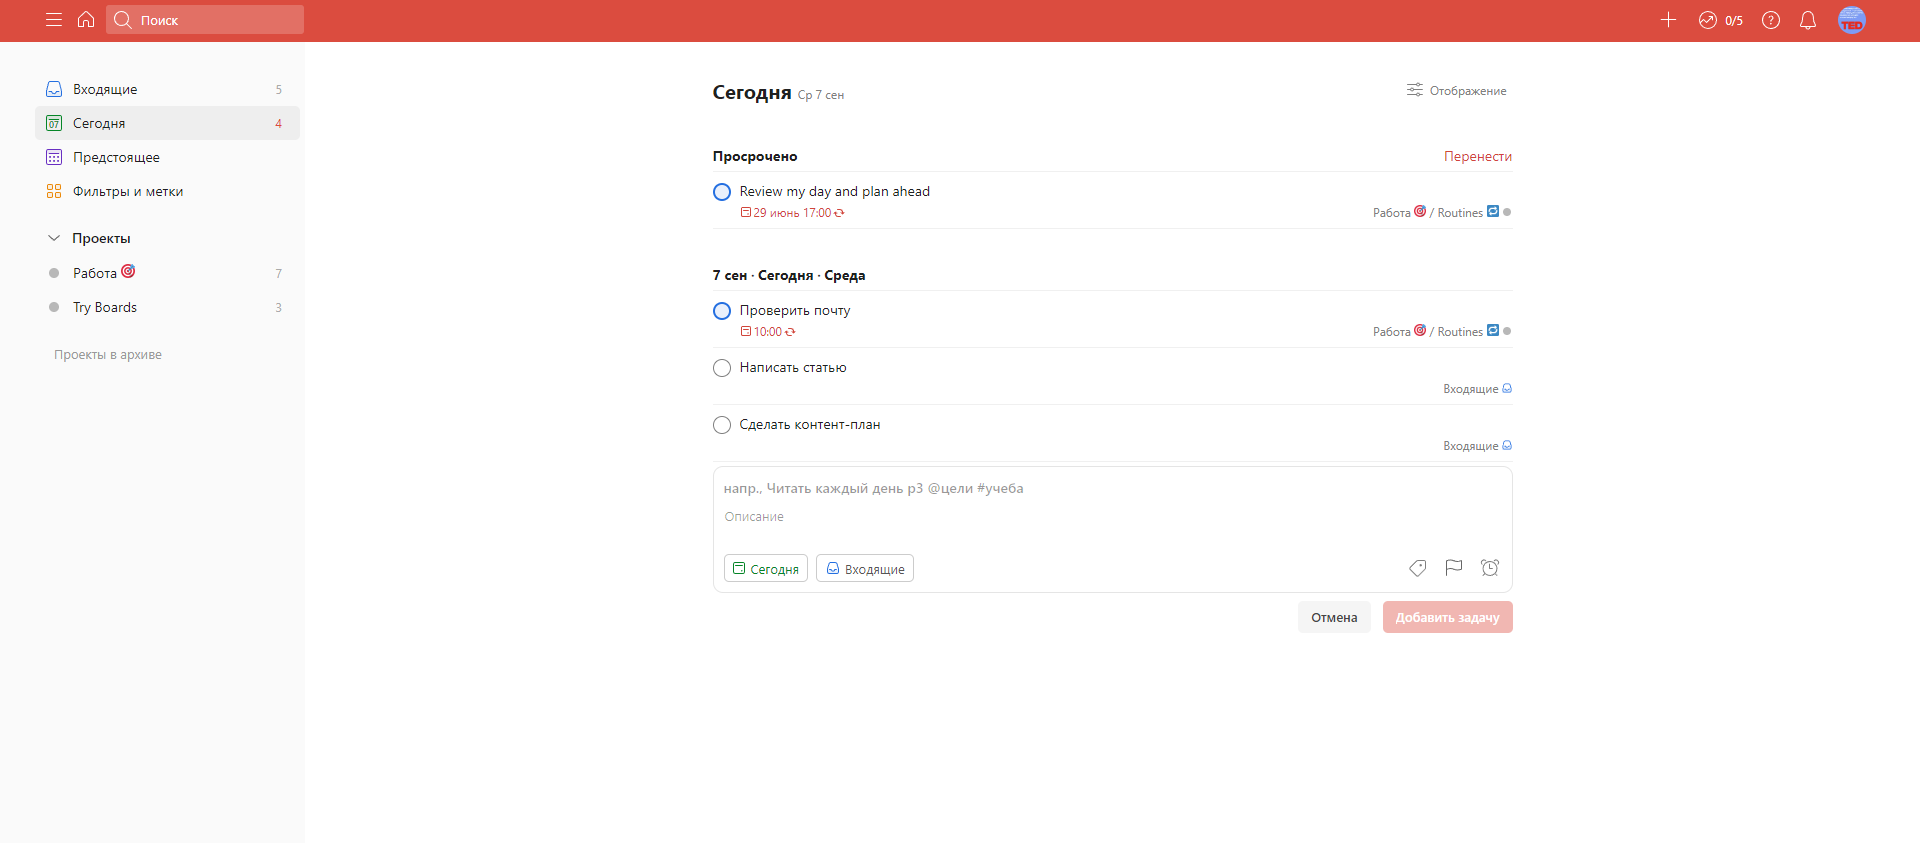This screenshot has width=1920, height=843.
Task: Open the Входящие project selector button
Action: click(x=865, y=568)
